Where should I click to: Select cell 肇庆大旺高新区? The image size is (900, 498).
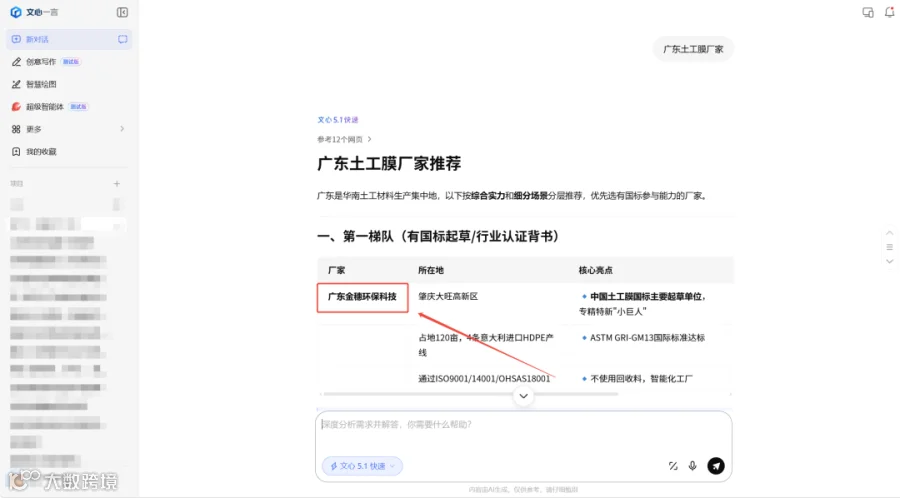tap(448, 296)
